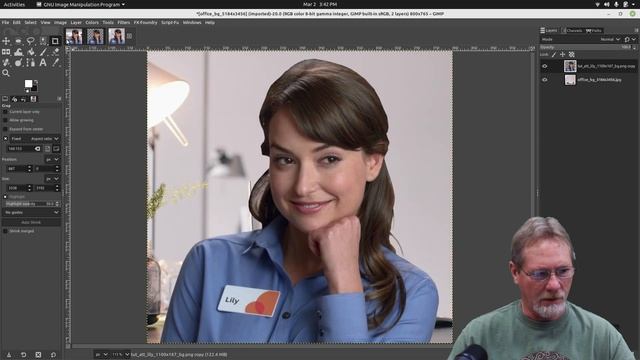640x360 pixels.
Task: Click the Auto Shrink button
Action: 31,222
